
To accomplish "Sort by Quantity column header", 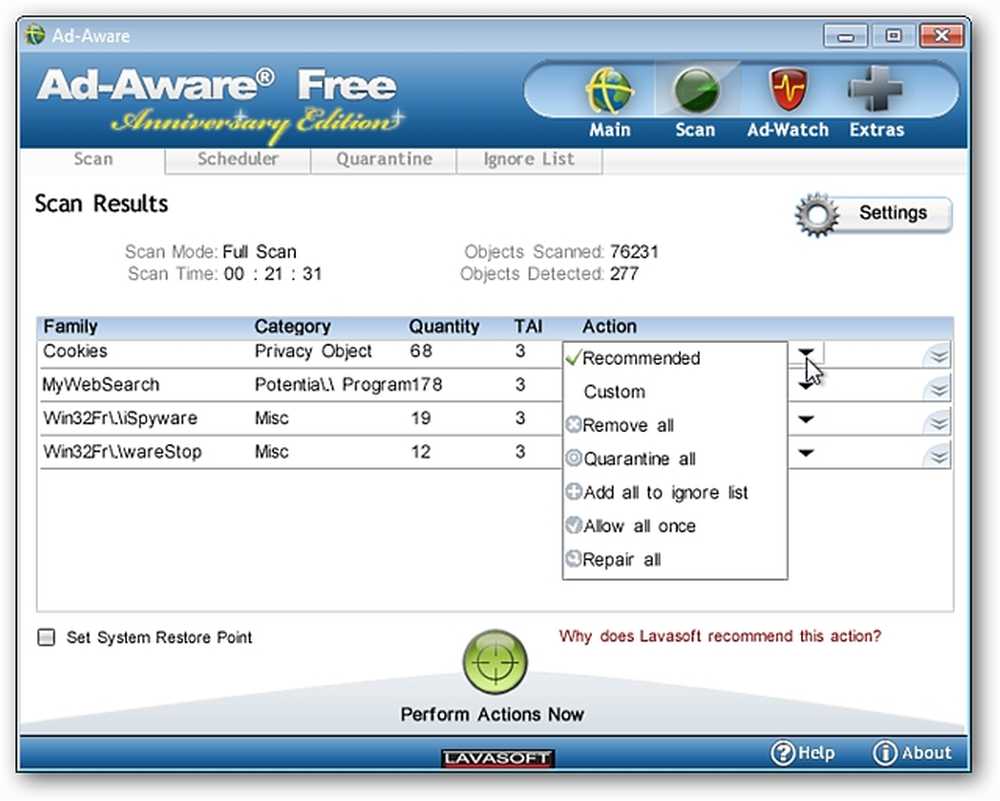I will [444, 327].
